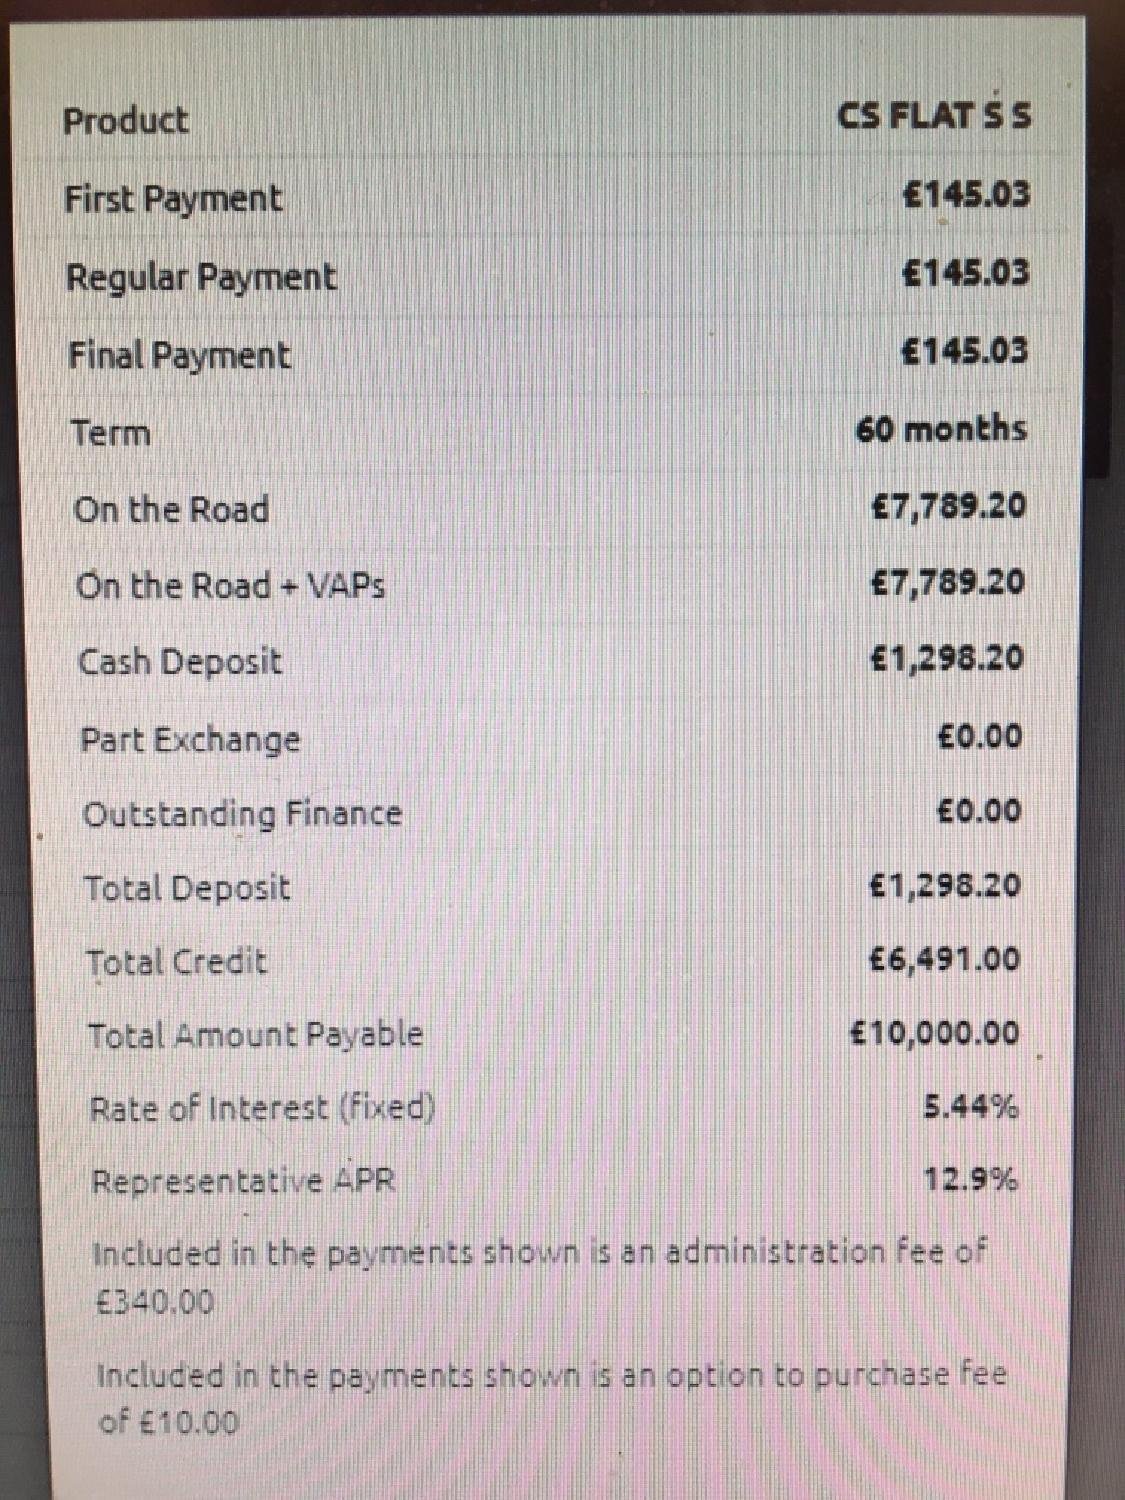This screenshot has width=1125, height=1500.
Task: Click the Product label
Action: click(125, 121)
